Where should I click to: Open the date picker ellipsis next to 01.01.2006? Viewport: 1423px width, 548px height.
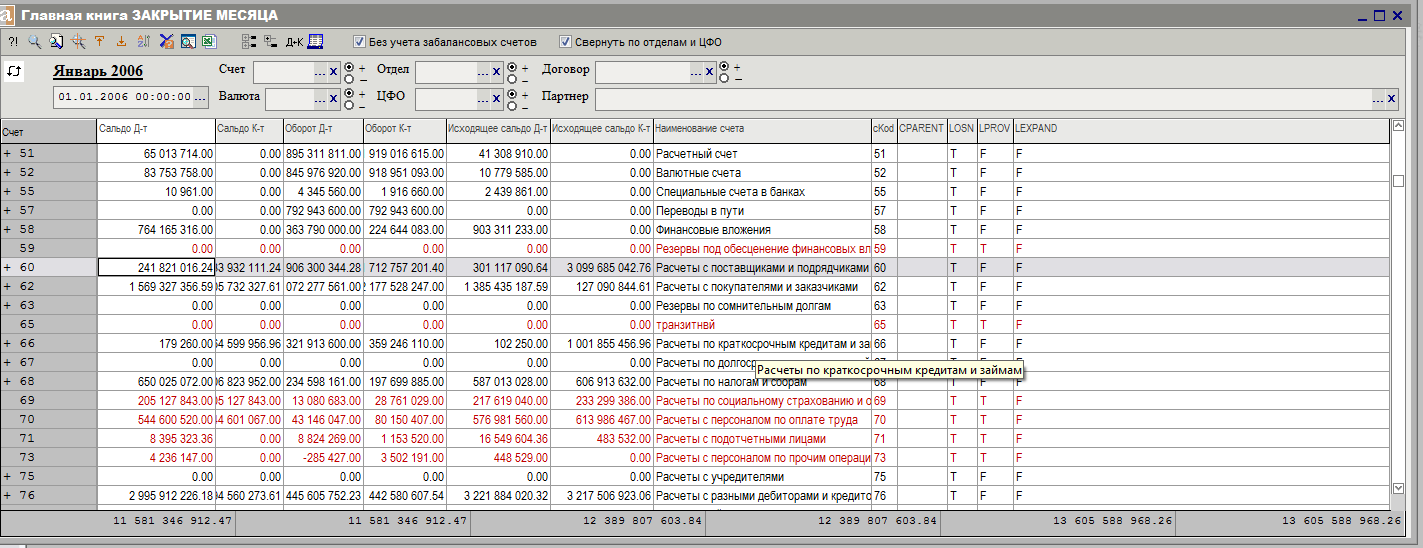tap(200, 97)
